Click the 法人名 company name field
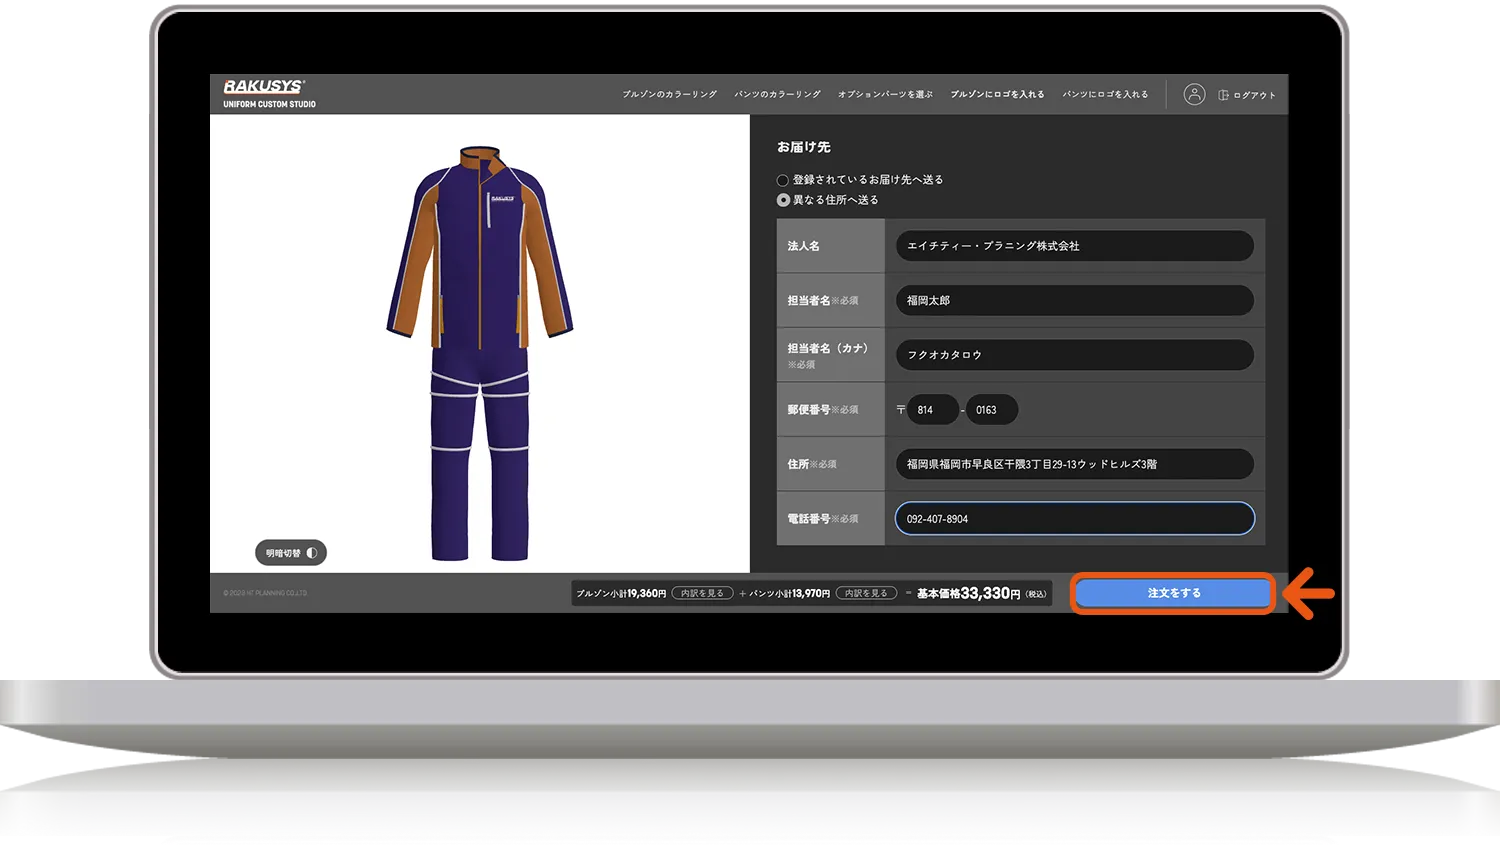 1074,246
